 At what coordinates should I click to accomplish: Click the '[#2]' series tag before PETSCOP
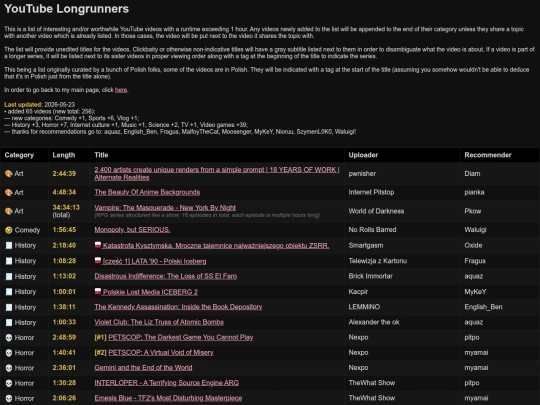(x=101, y=352)
